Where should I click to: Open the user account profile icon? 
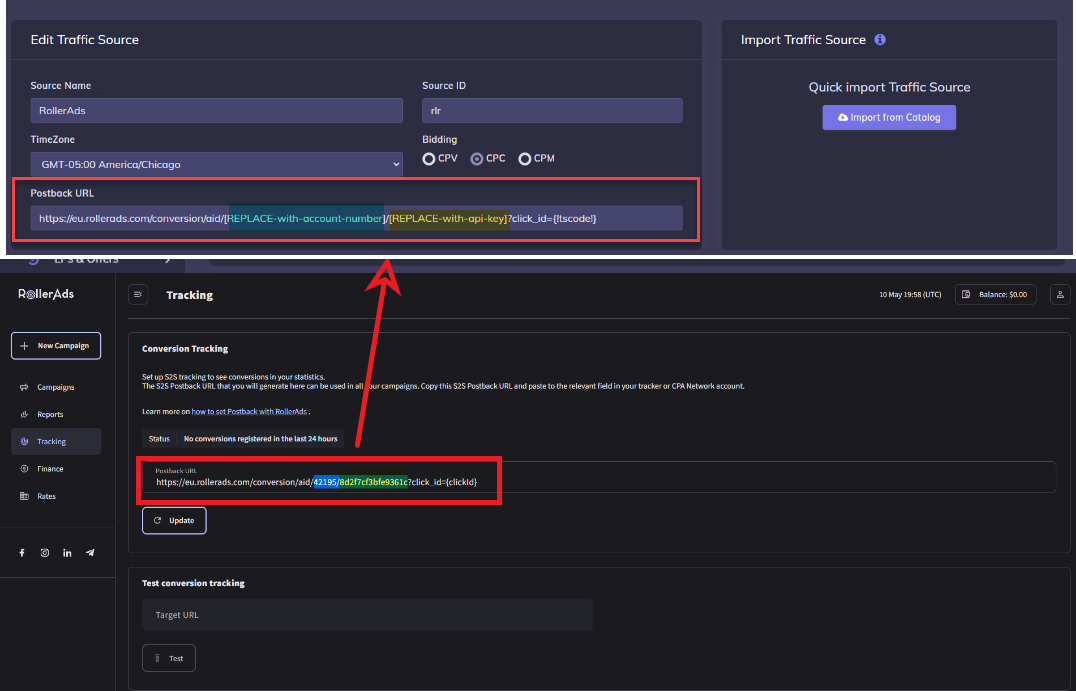click(1060, 294)
